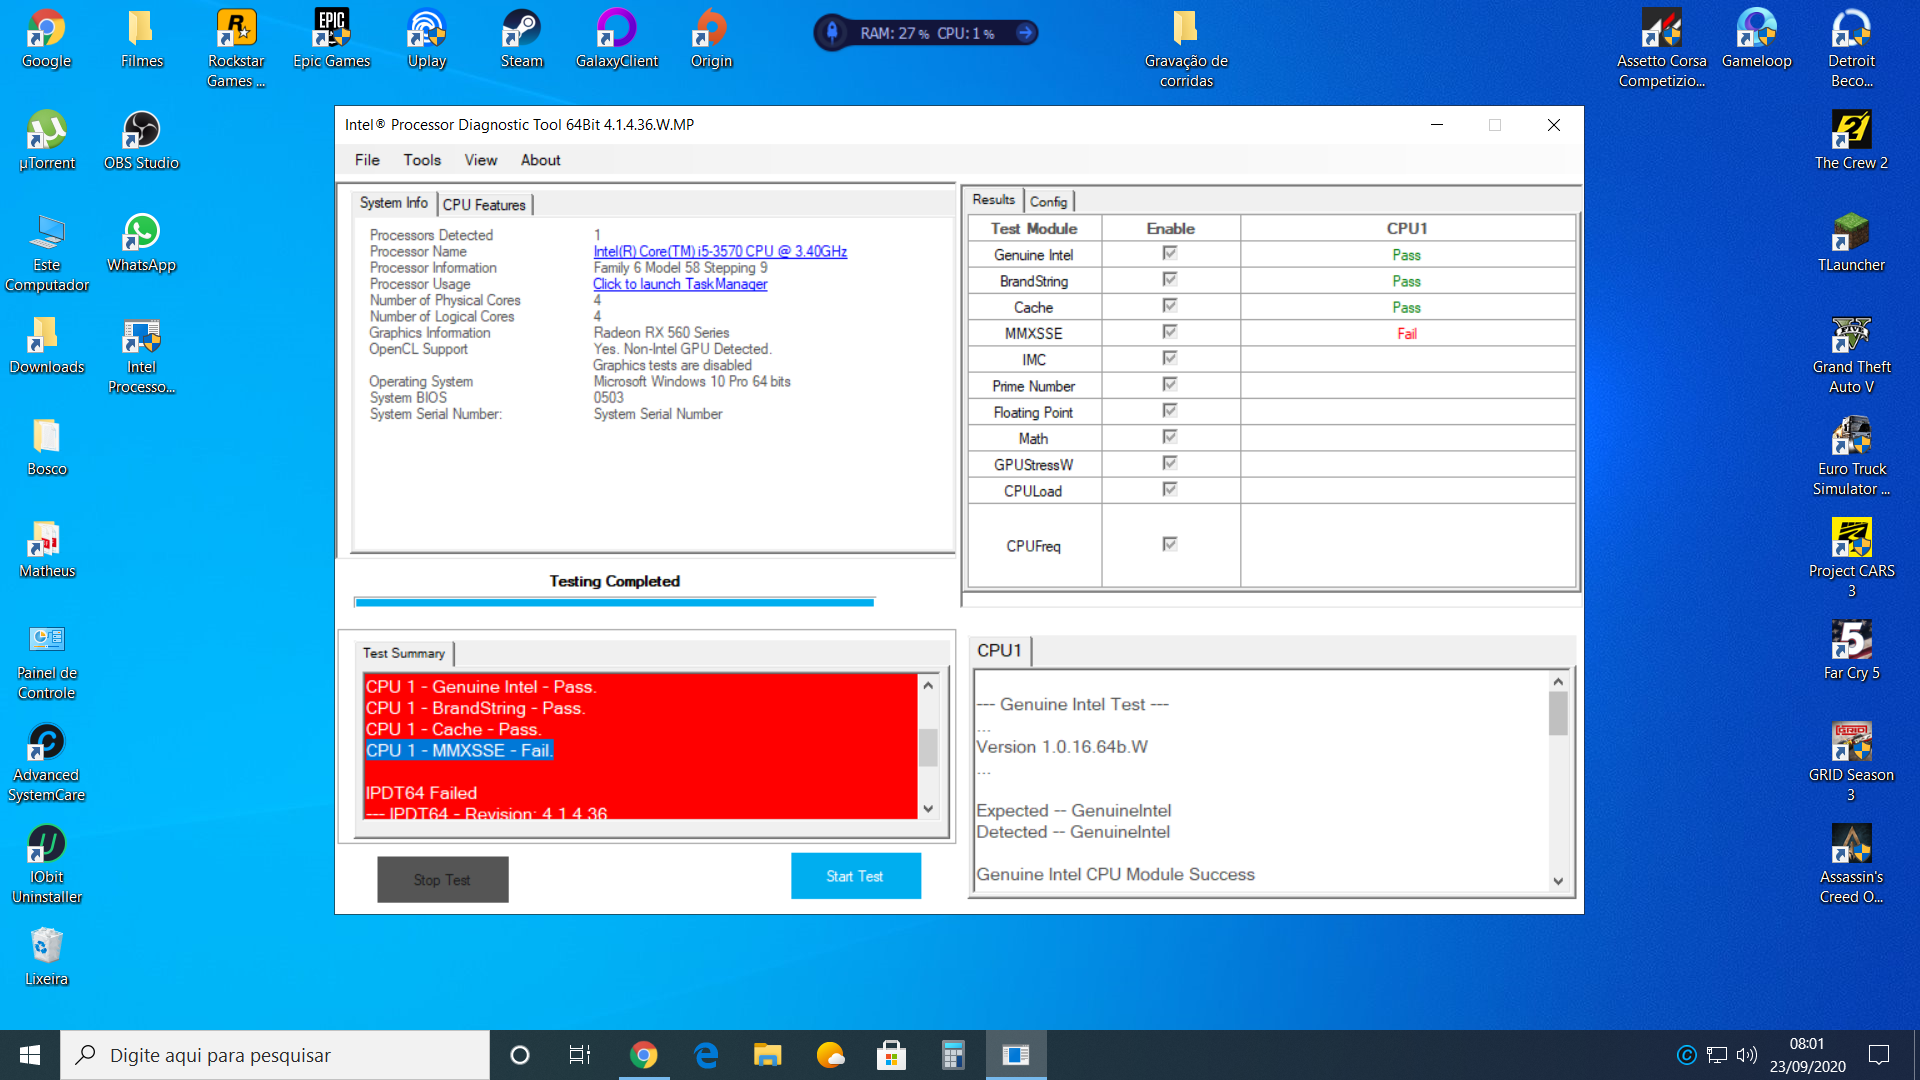Open the File menu
The image size is (1920, 1080).
(x=367, y=160)
